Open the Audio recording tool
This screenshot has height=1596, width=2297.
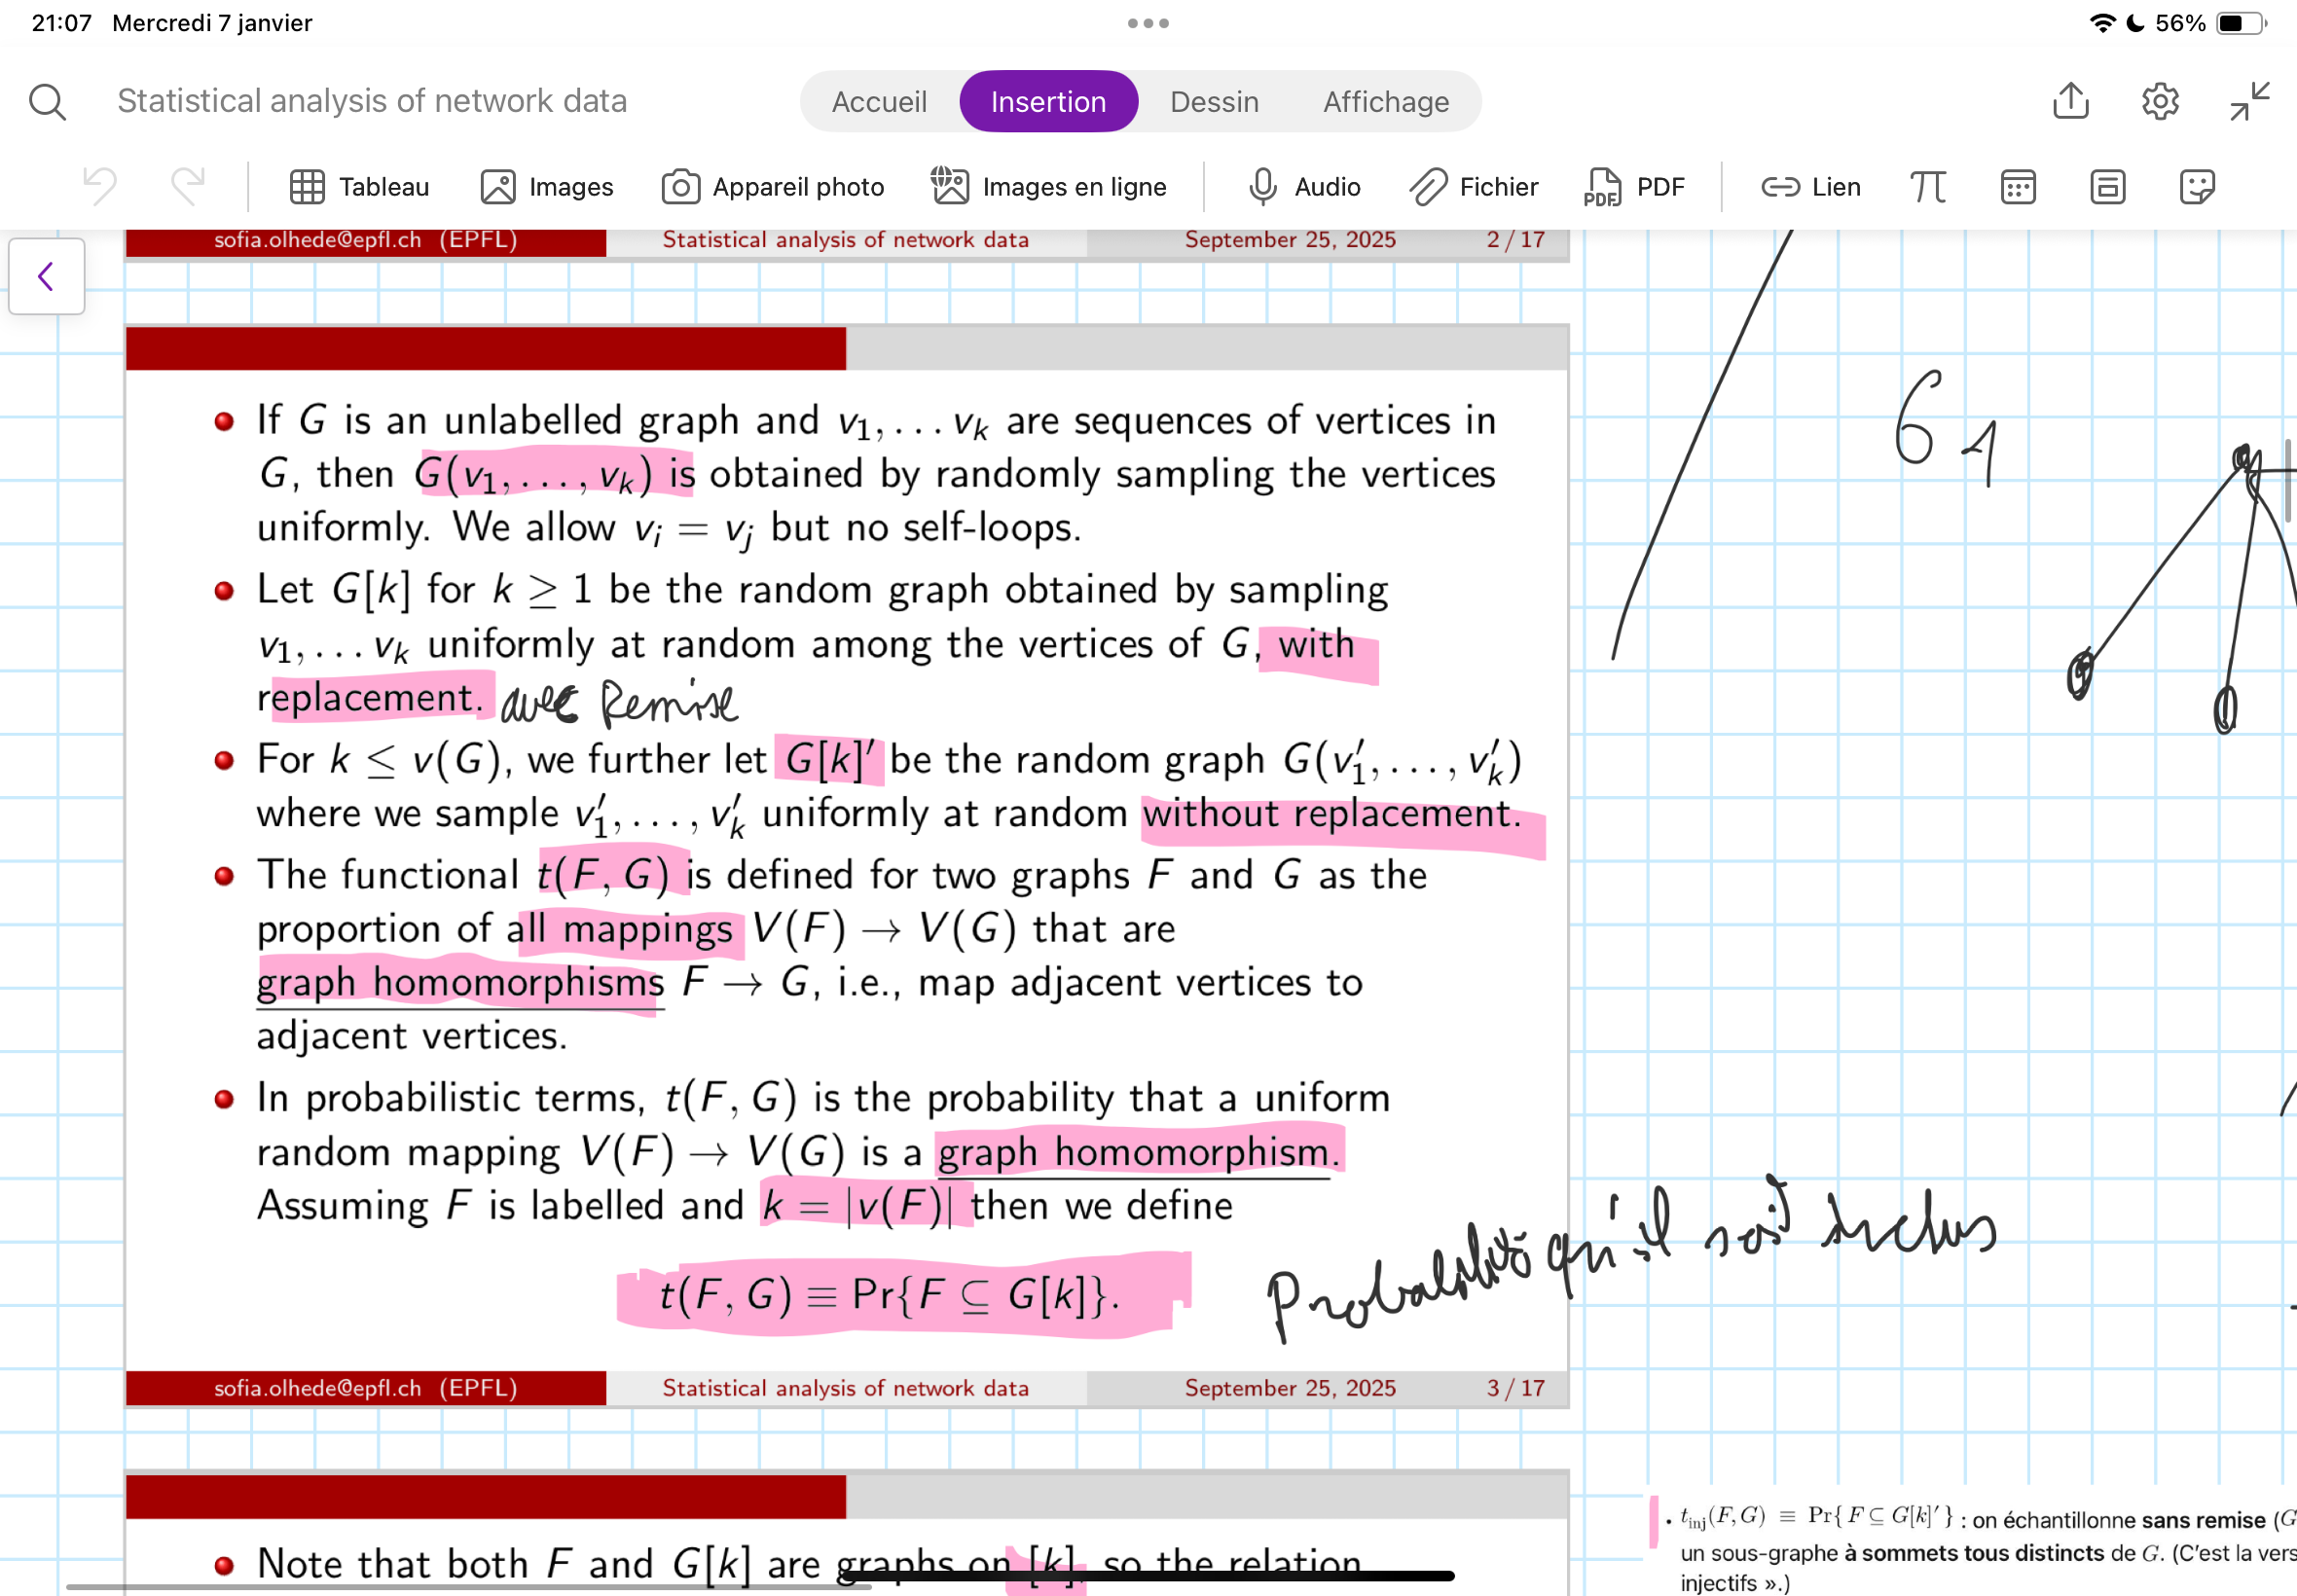pyautogui.click(x=1304, y=187)
